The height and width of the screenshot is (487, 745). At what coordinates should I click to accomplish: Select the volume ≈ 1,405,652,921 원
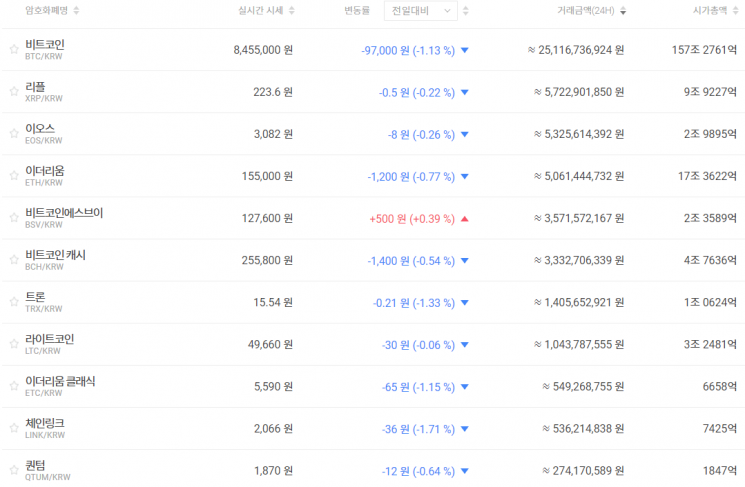coord(579,302)
